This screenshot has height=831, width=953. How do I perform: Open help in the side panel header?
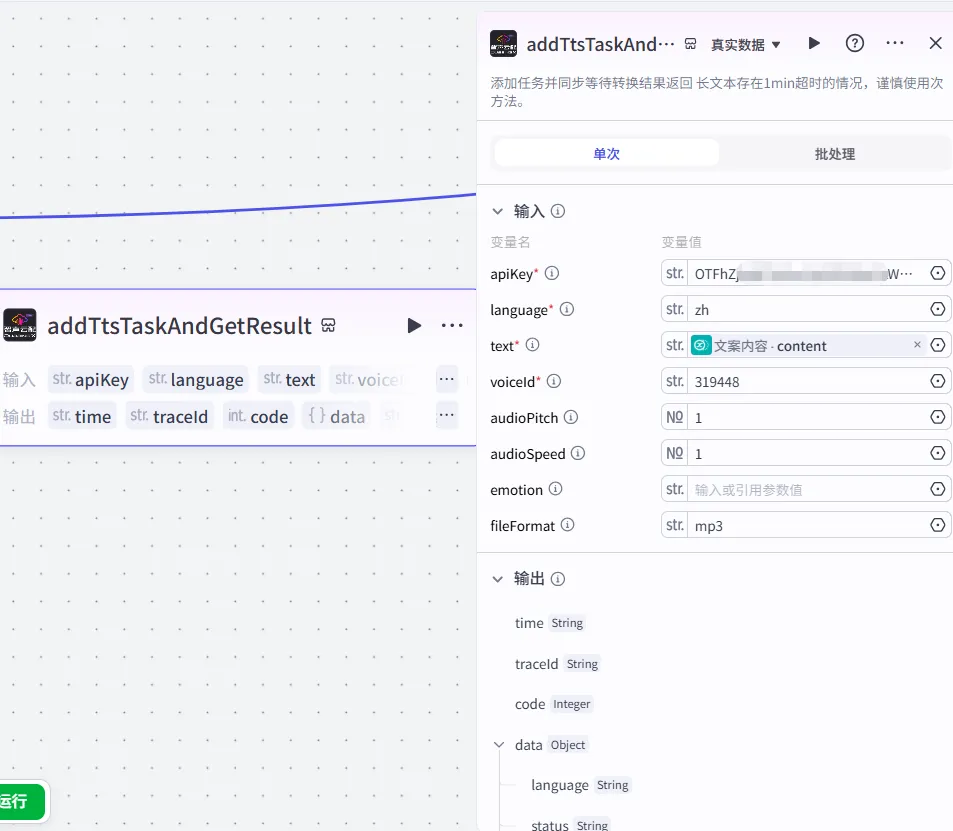tap(855, 43)
